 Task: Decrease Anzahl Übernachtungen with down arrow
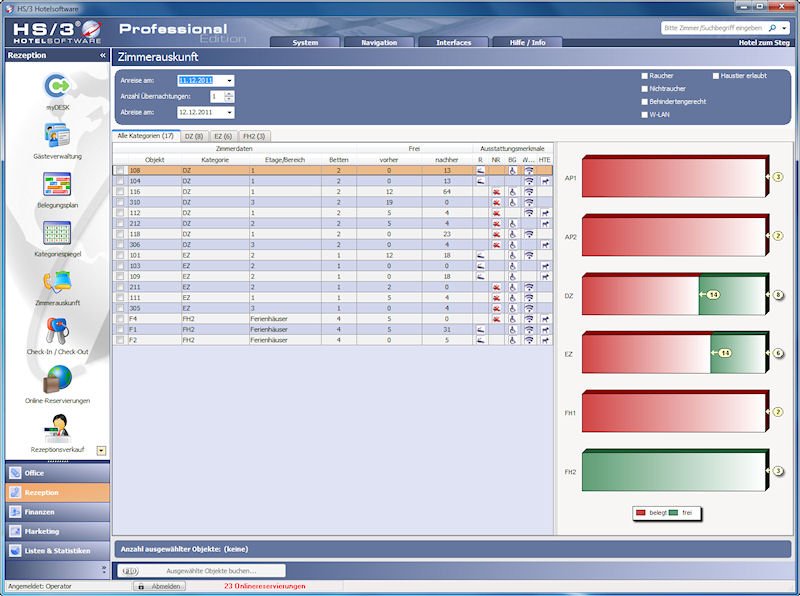pos(229,99)
